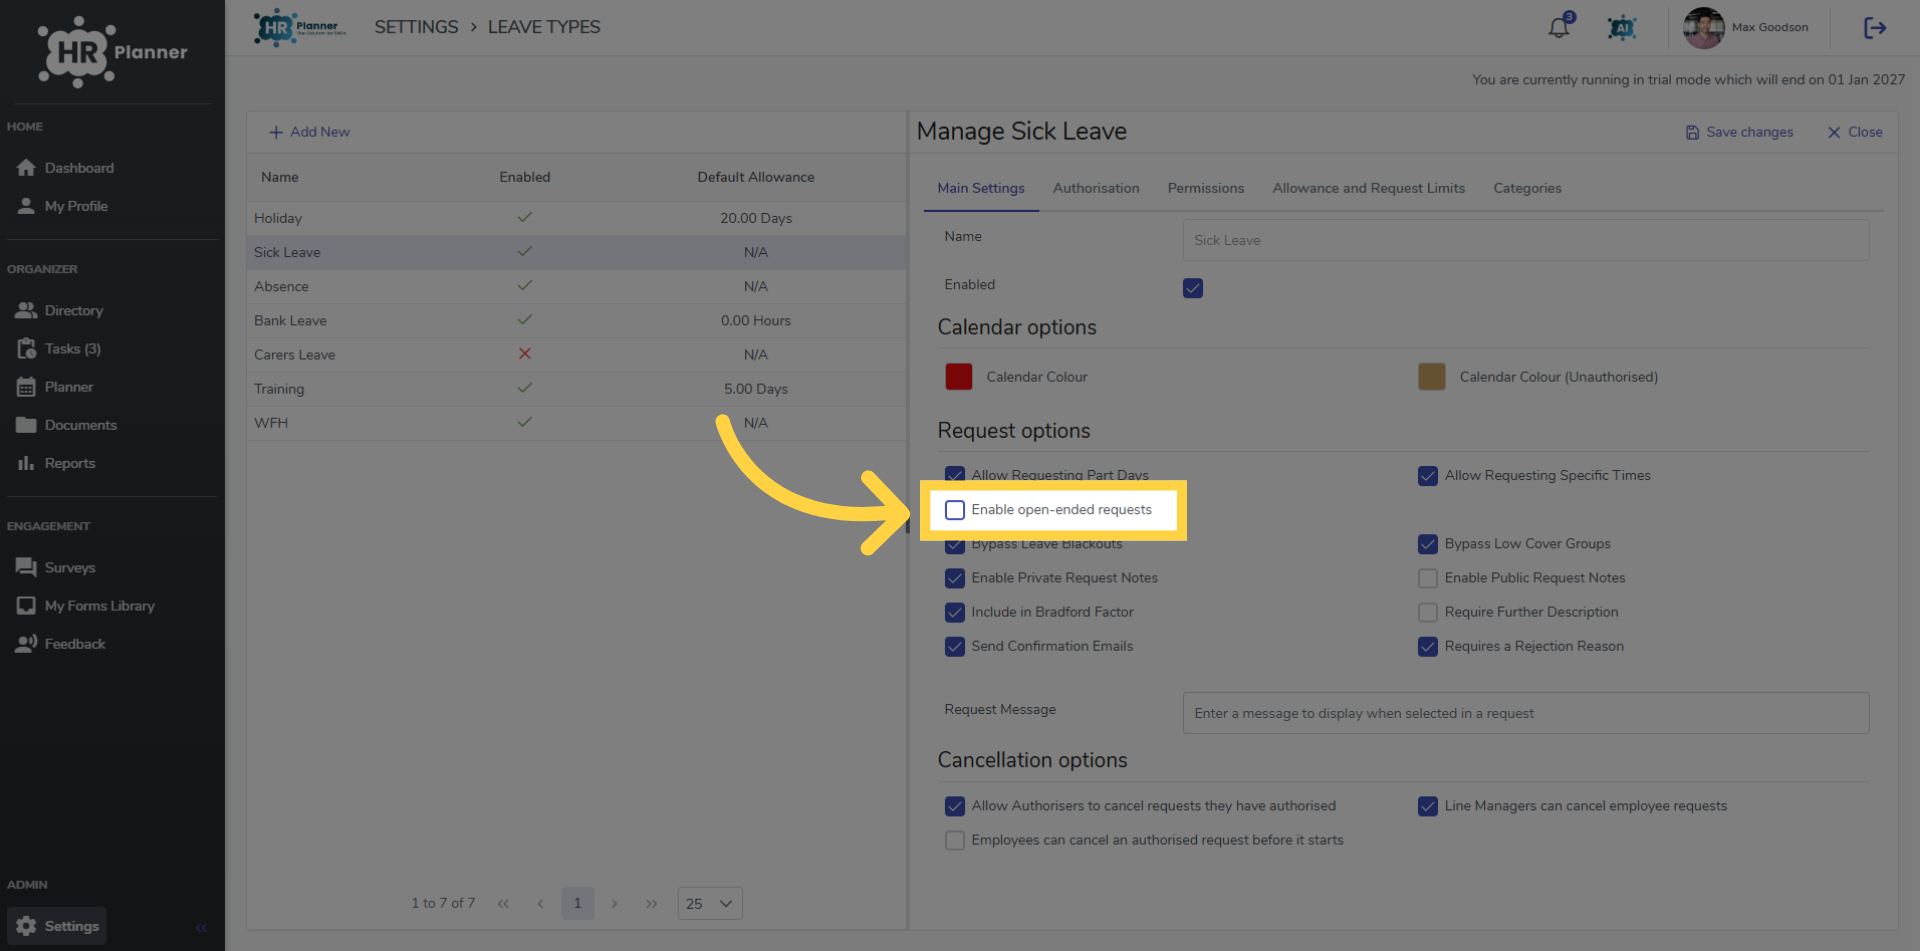Click the SETTINGS breadcrumb link

416,27
